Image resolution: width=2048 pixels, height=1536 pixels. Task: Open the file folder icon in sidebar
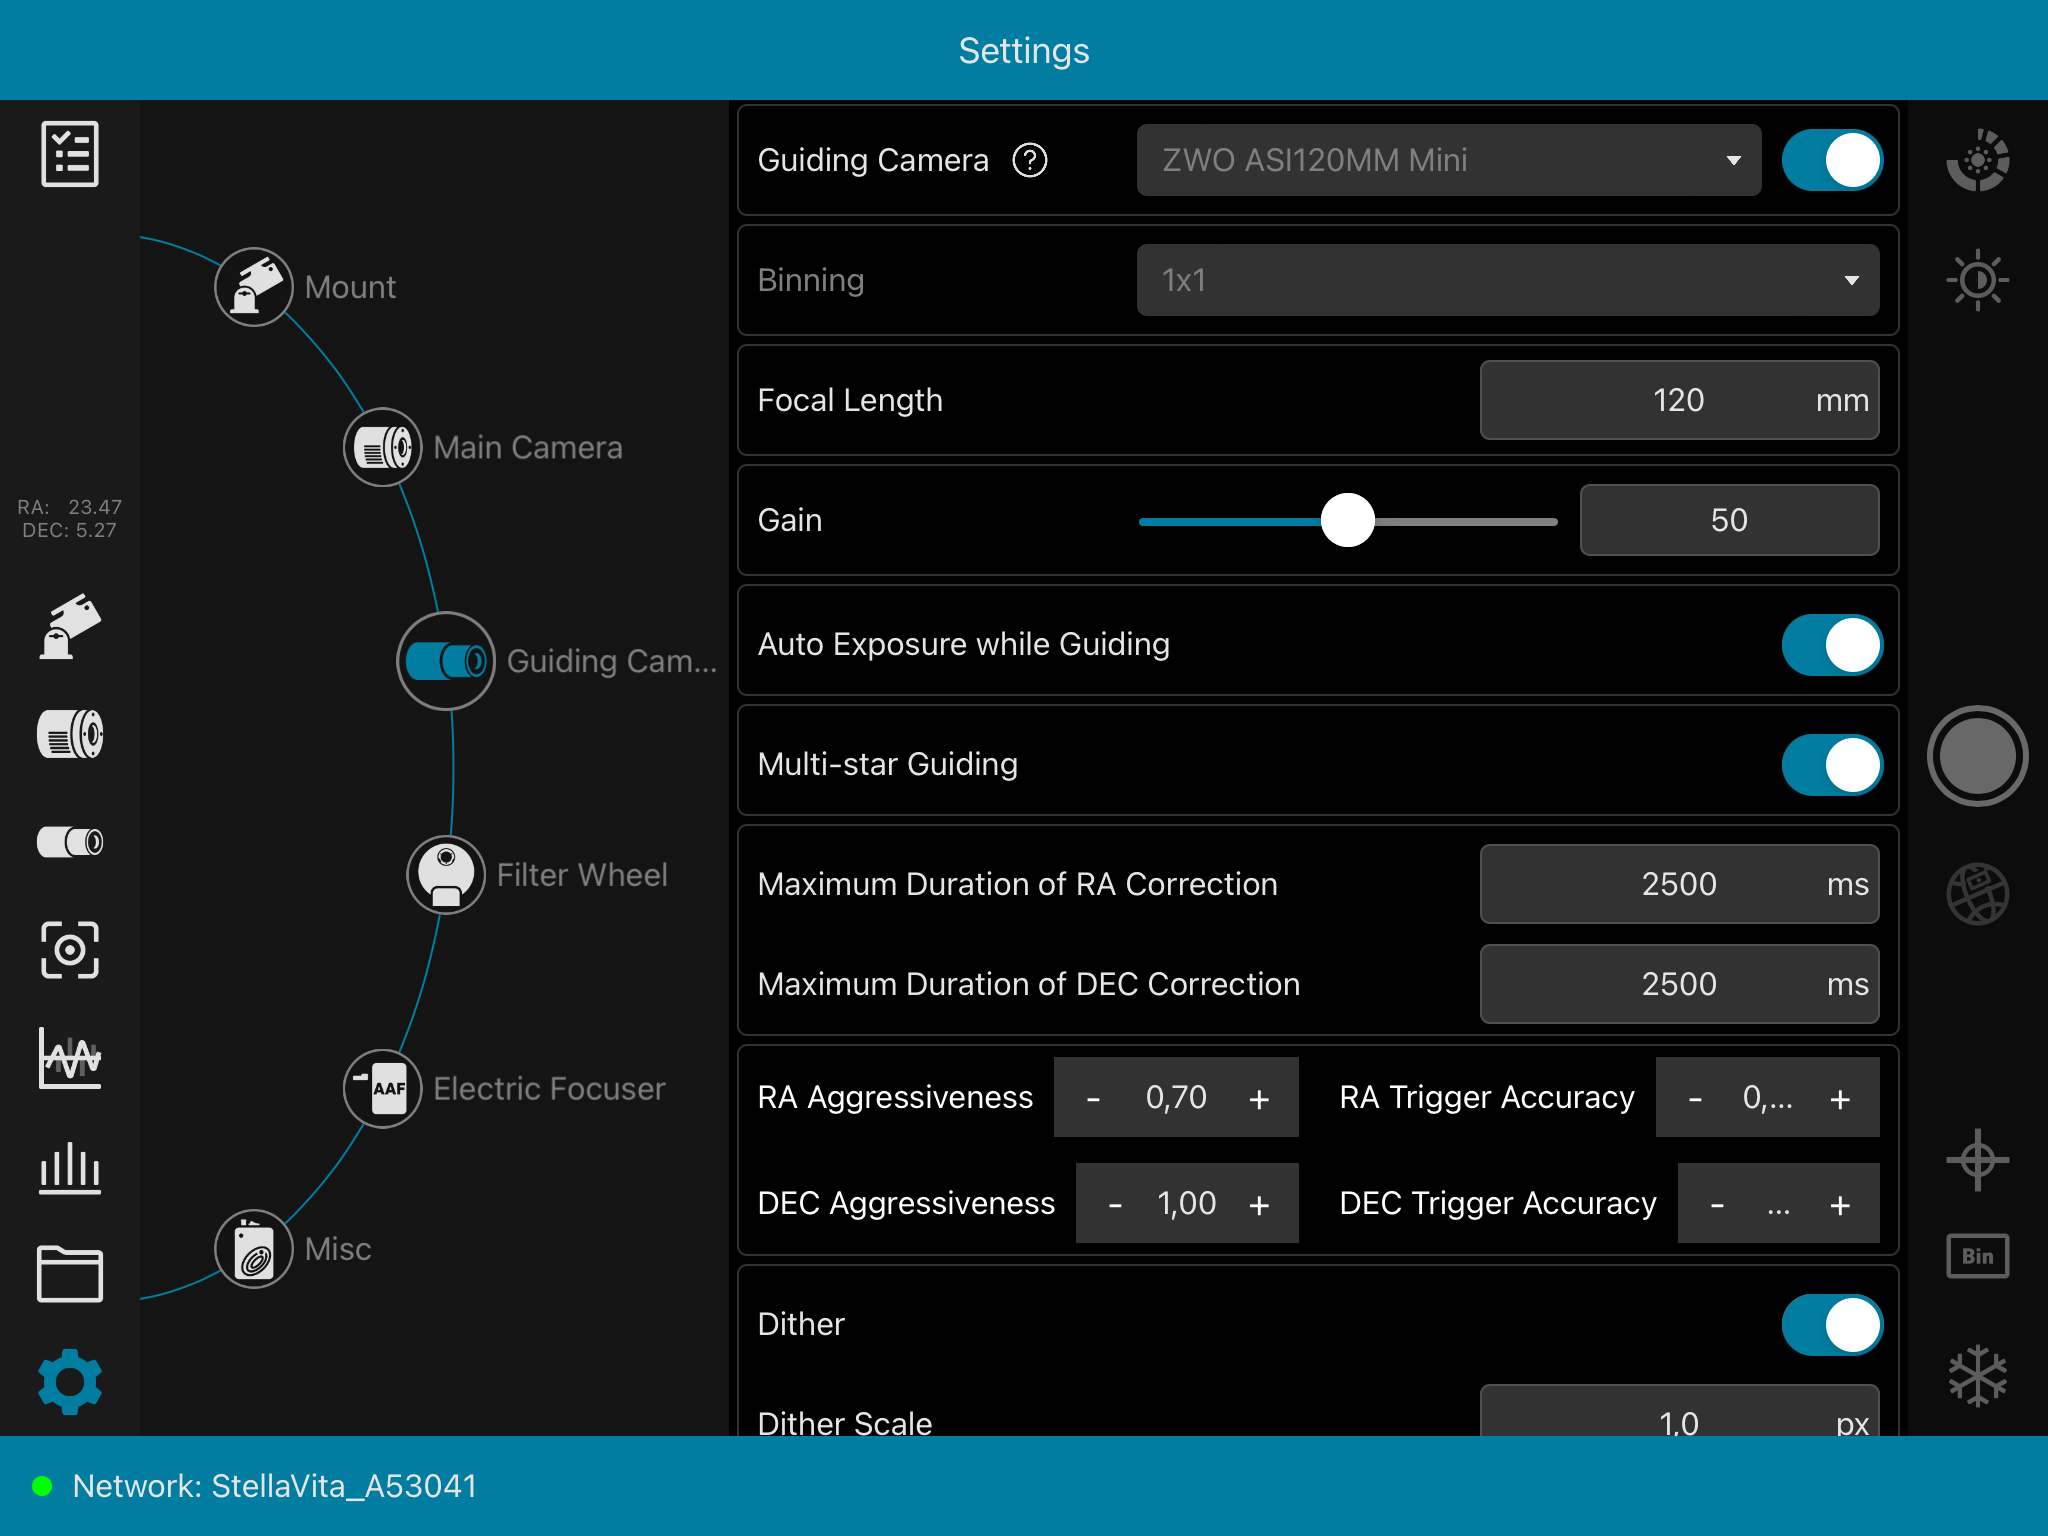click(69, 1274)
